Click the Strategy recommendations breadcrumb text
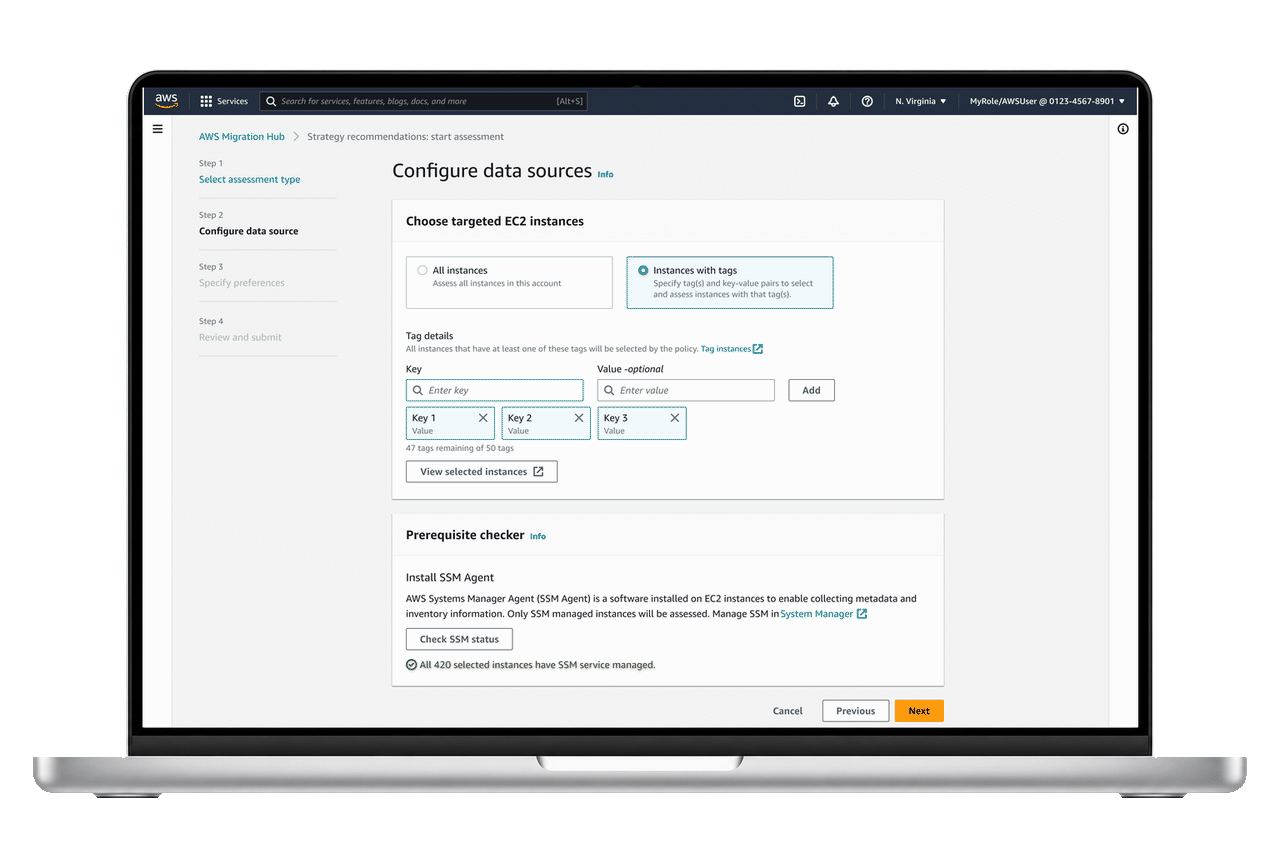 [x=405, y=136]
